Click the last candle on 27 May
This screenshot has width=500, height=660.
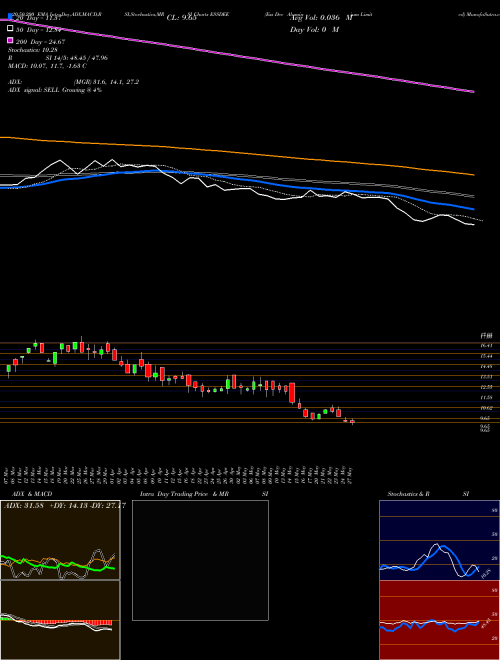pos(352,421)
